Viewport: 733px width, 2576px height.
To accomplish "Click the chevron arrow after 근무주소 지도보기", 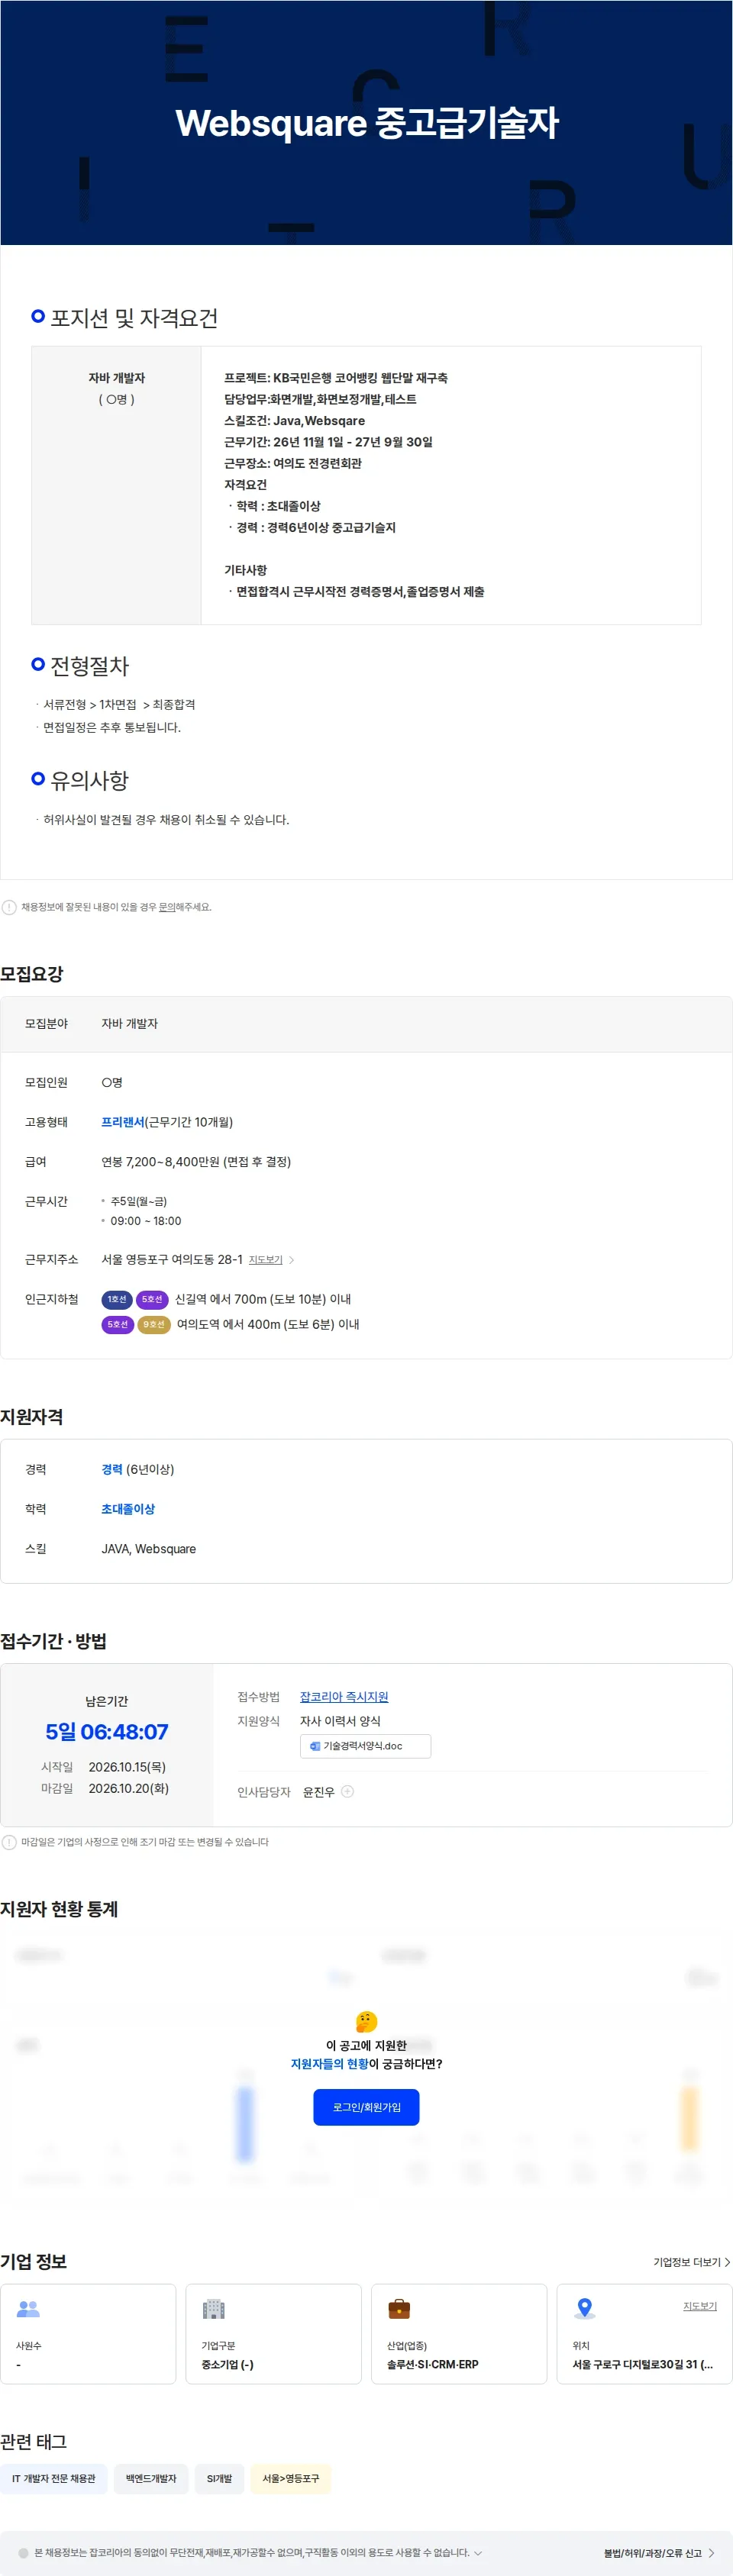I will pos(291,1260).
